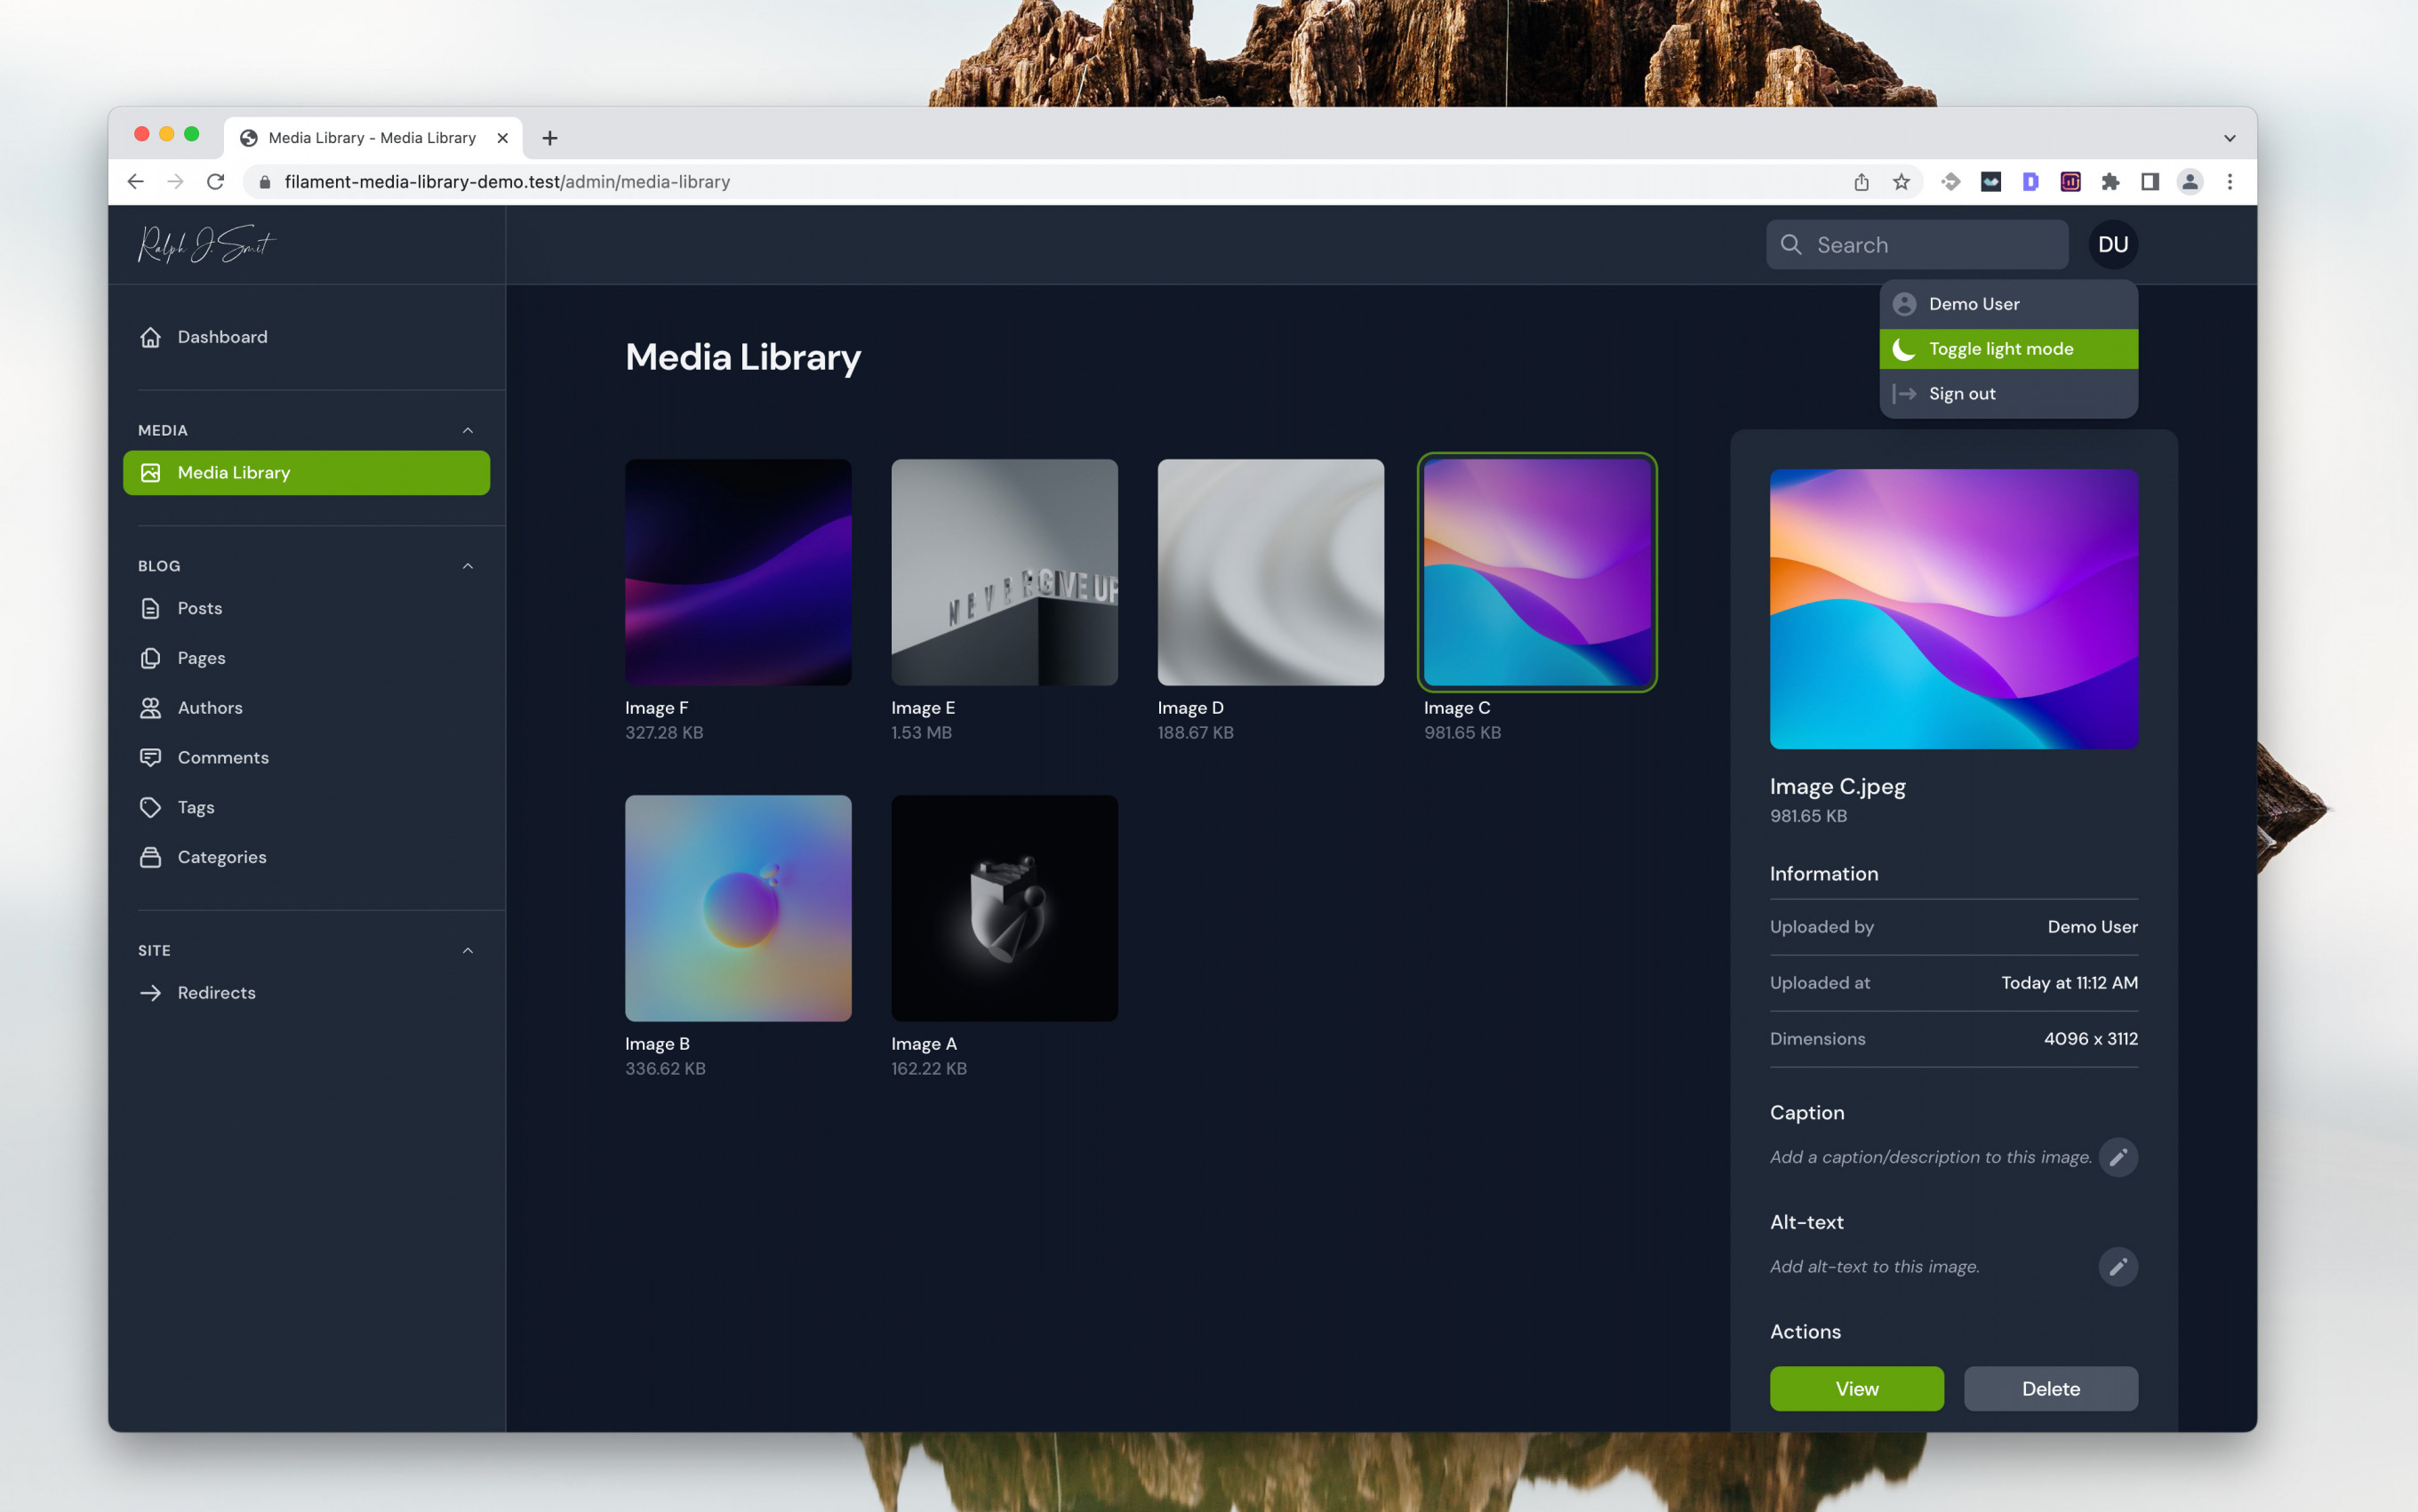This screenshot has height=1512, width=2418.
Task: Open the browser extensions puzzle icon
Action: pyautogui.click(x=2110, y=181)
